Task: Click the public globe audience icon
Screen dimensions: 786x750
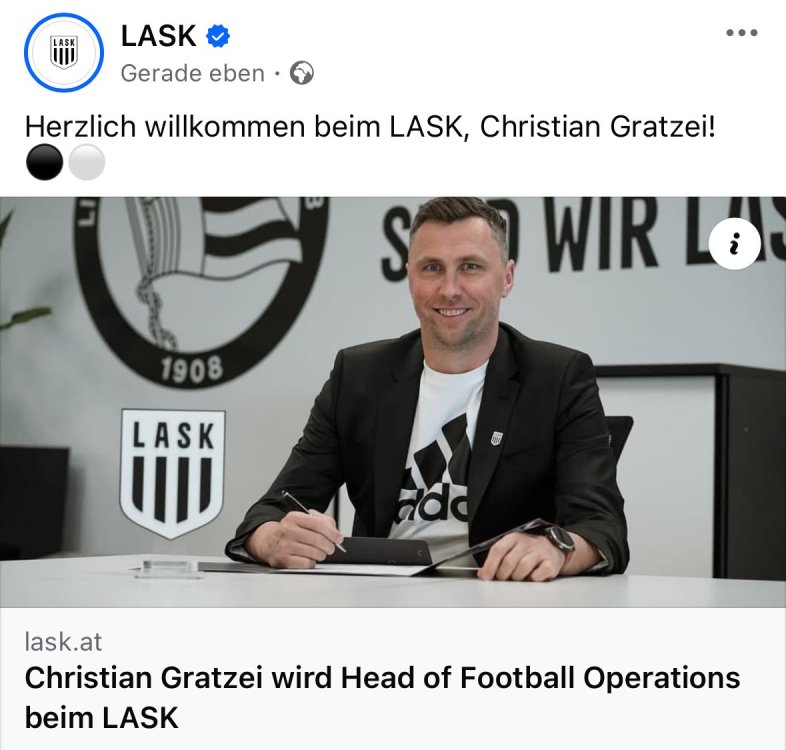Action: (x=302, y=73)
